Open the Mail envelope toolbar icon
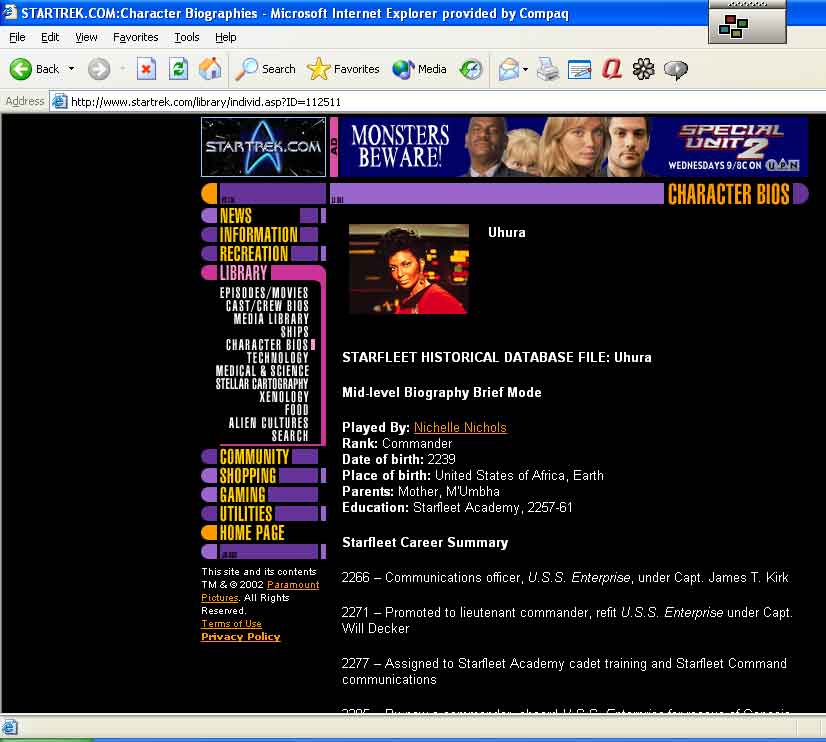Image resolution: width=826 pixels, height=742 pixels. (509, 69)
